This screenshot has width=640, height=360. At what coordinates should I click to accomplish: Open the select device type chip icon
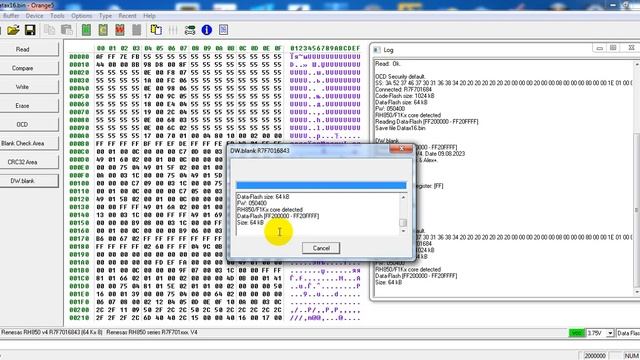(x=156, y=30)
